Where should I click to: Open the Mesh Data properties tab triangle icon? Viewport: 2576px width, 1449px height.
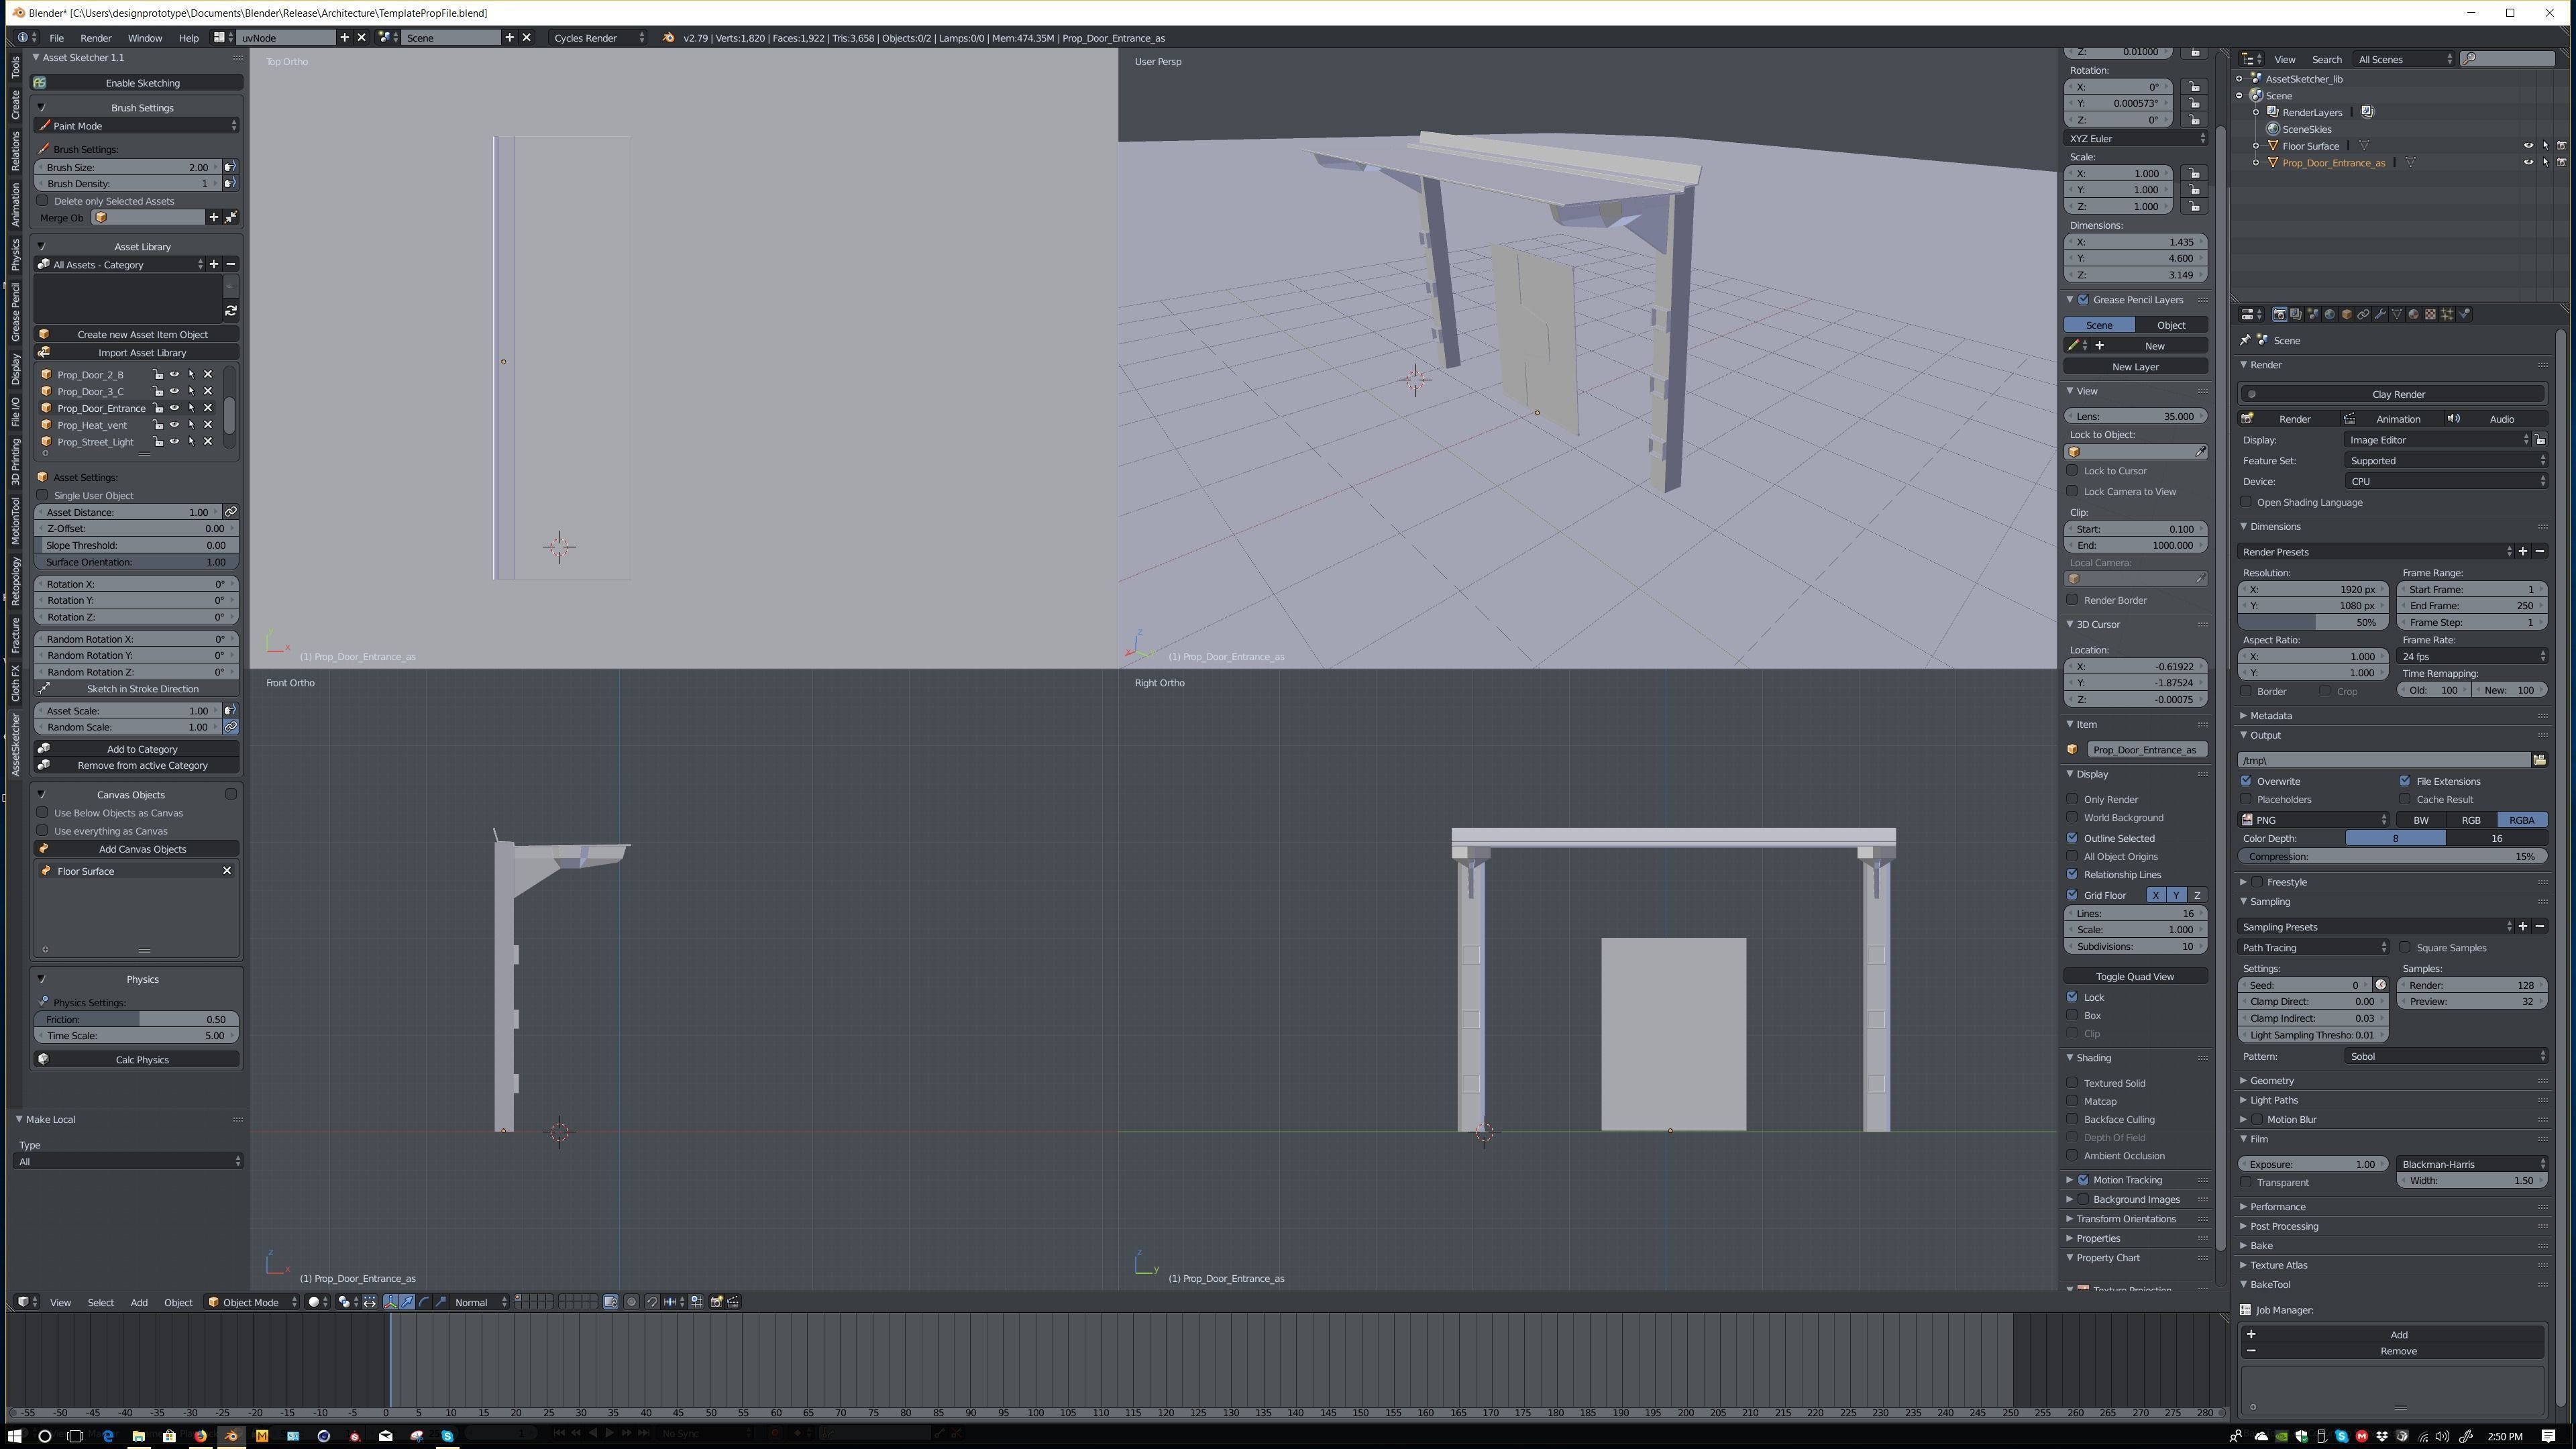point(2397,314)
